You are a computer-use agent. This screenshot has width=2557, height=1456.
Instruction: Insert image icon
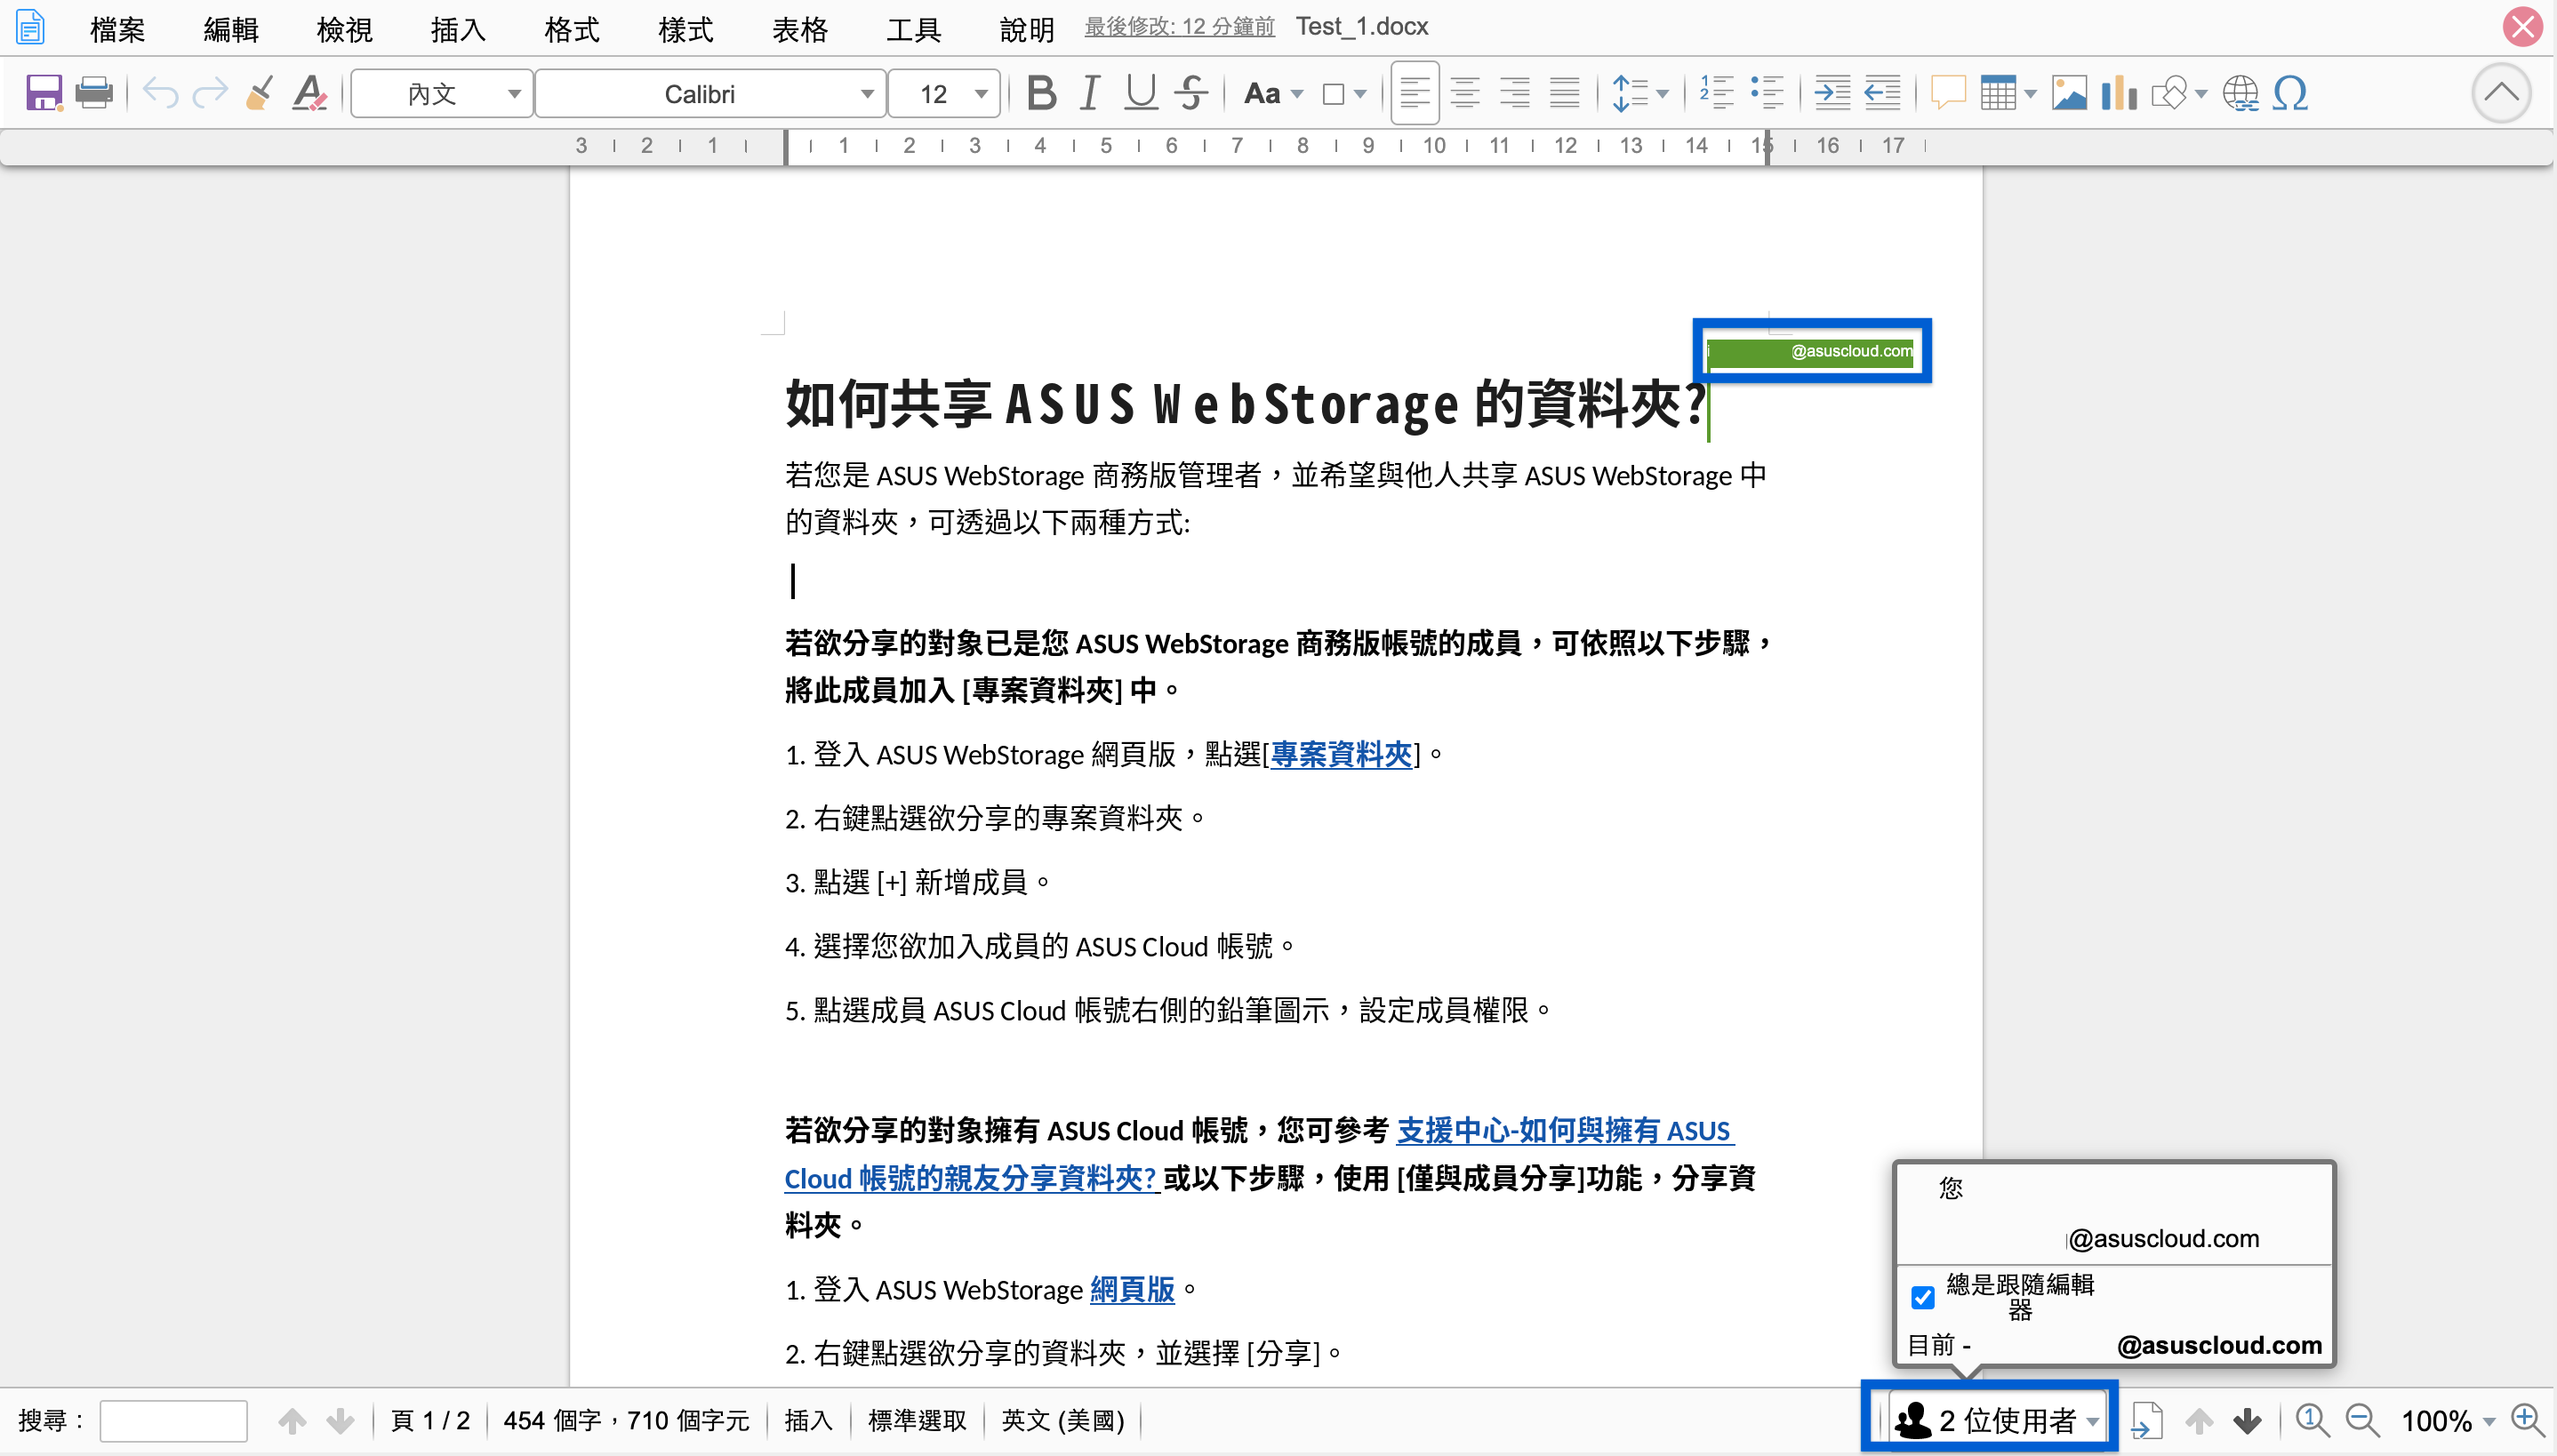[x=2069, y=94]
